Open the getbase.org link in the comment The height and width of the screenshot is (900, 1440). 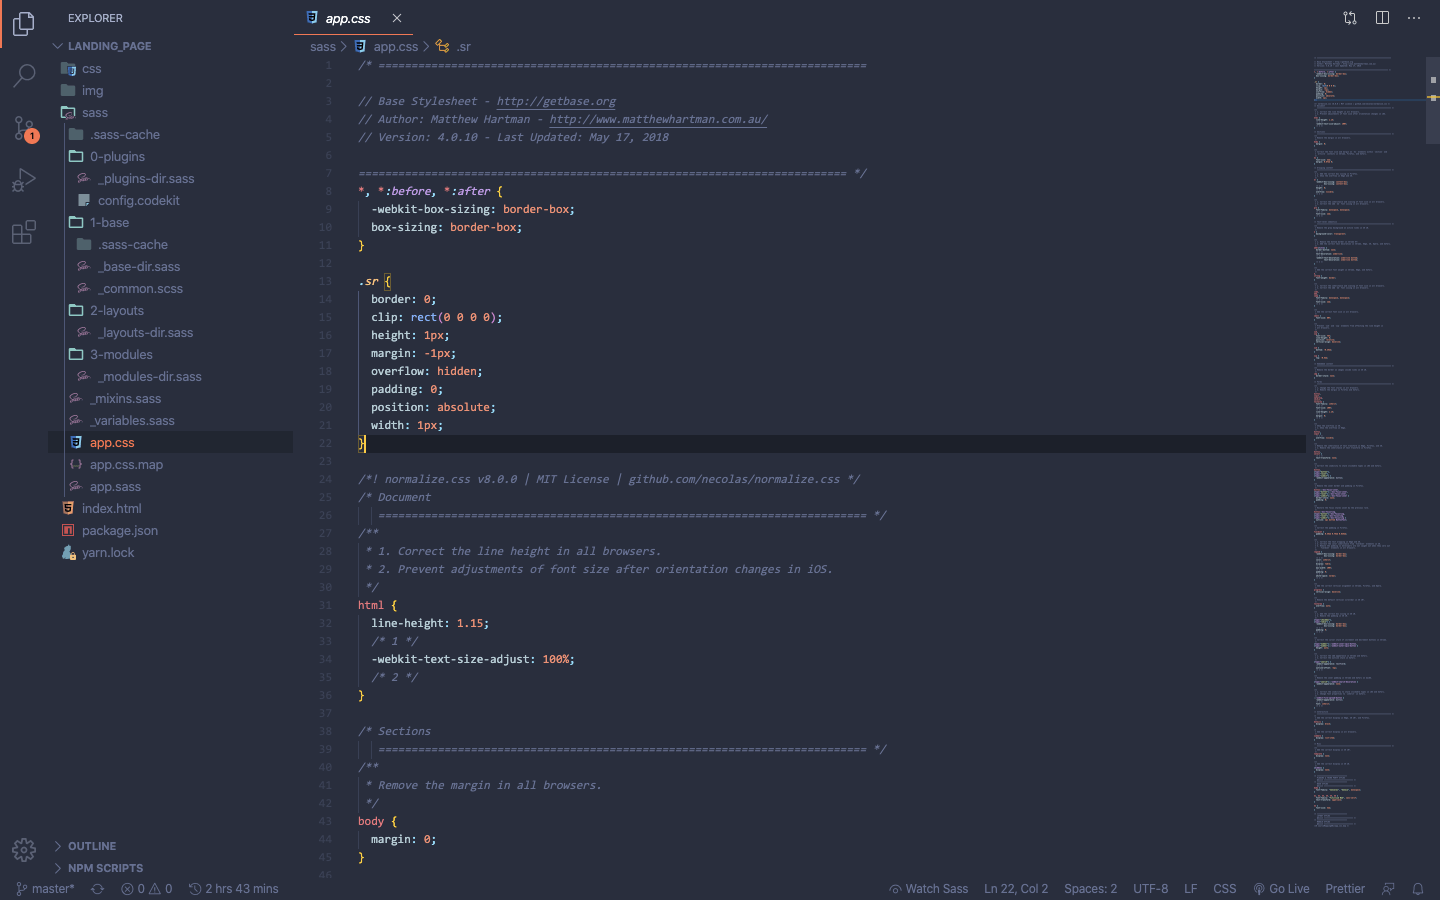pos(556,101)
